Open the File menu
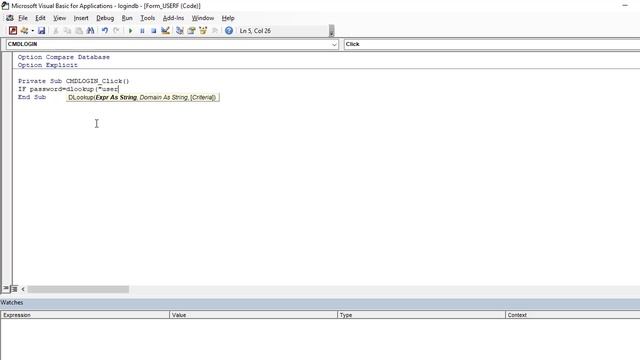 click(x=23, y=18)
